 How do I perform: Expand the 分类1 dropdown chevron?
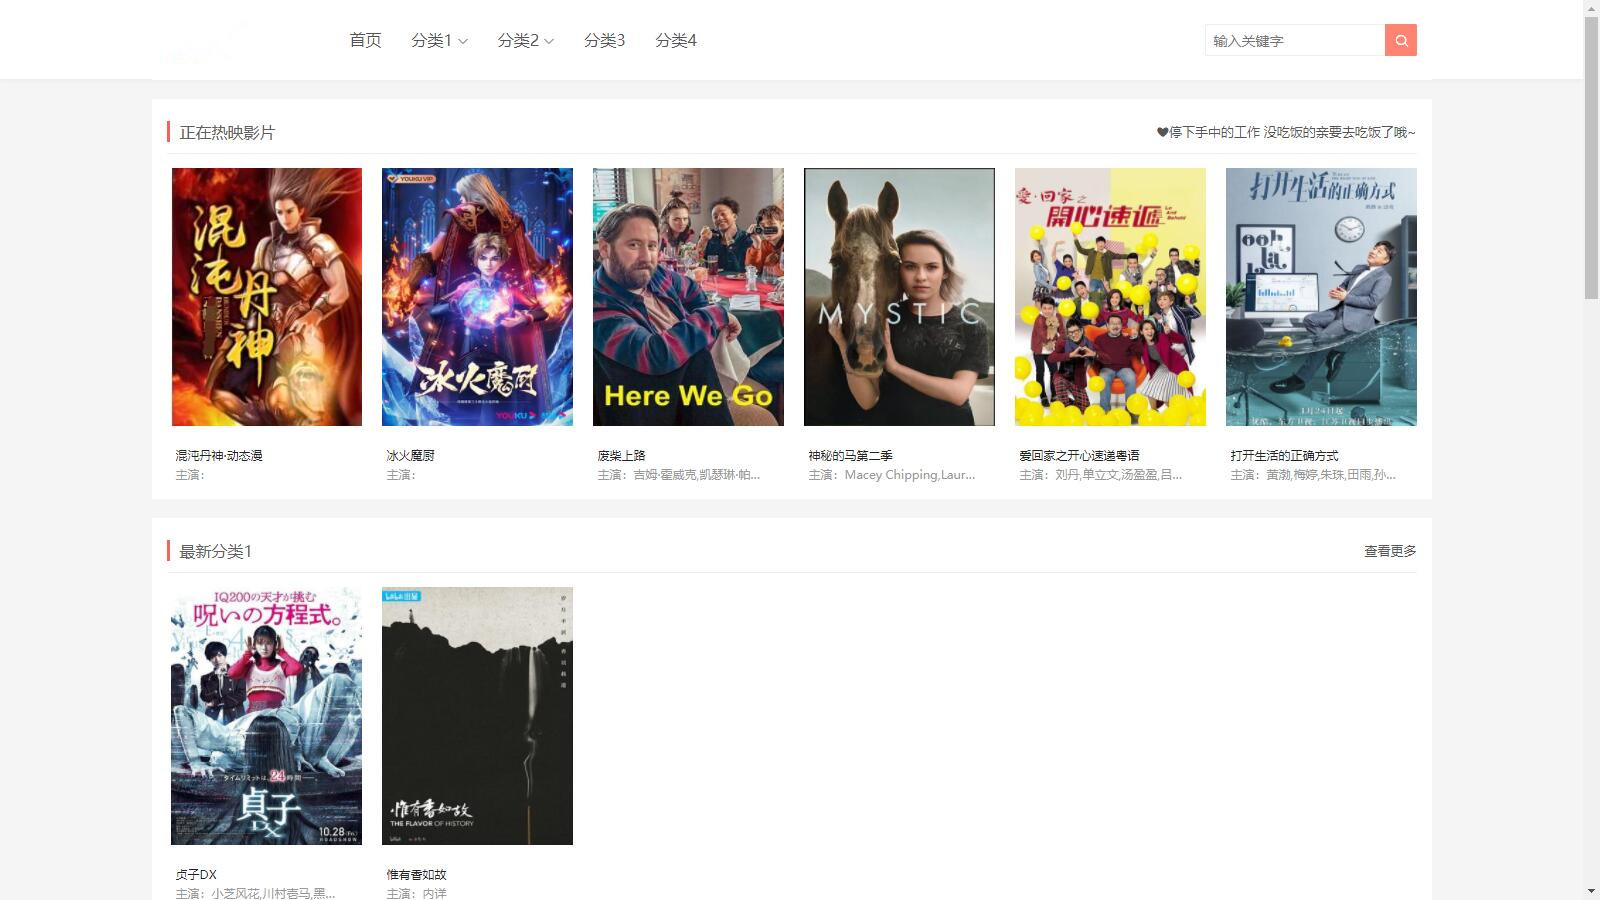[x=463, y=41]
